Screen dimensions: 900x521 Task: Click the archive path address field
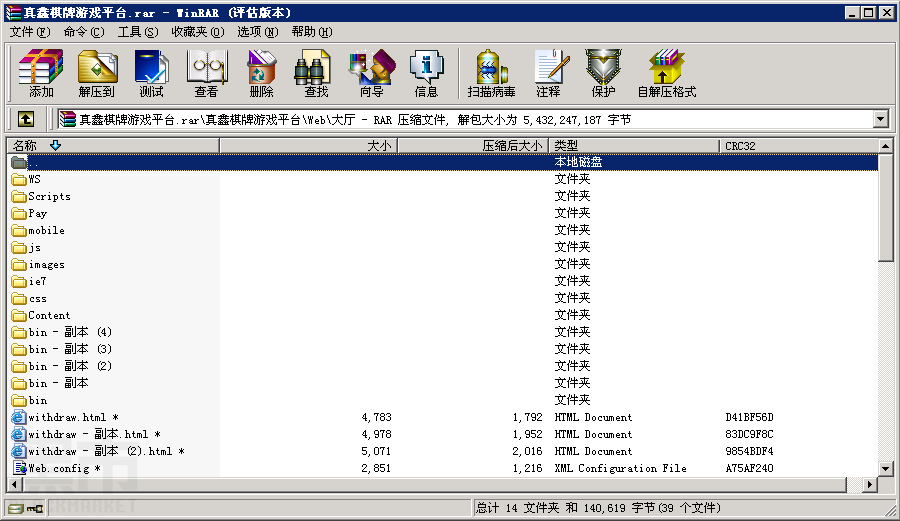tap(465, 119)
